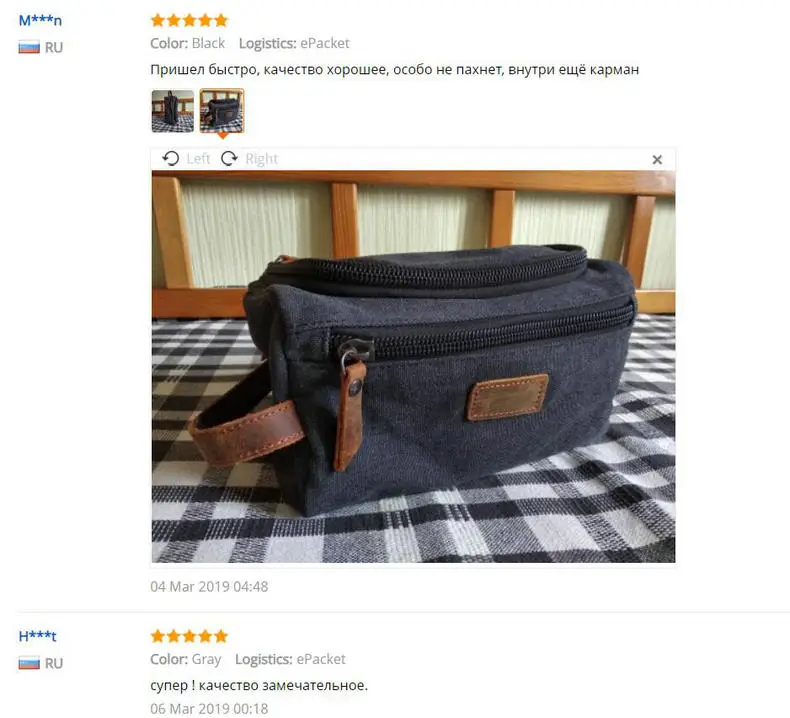Image resolution: width=790 pixels, height=718 pixels.
Task: Click the Right rotate label
Action: (261, 159)
